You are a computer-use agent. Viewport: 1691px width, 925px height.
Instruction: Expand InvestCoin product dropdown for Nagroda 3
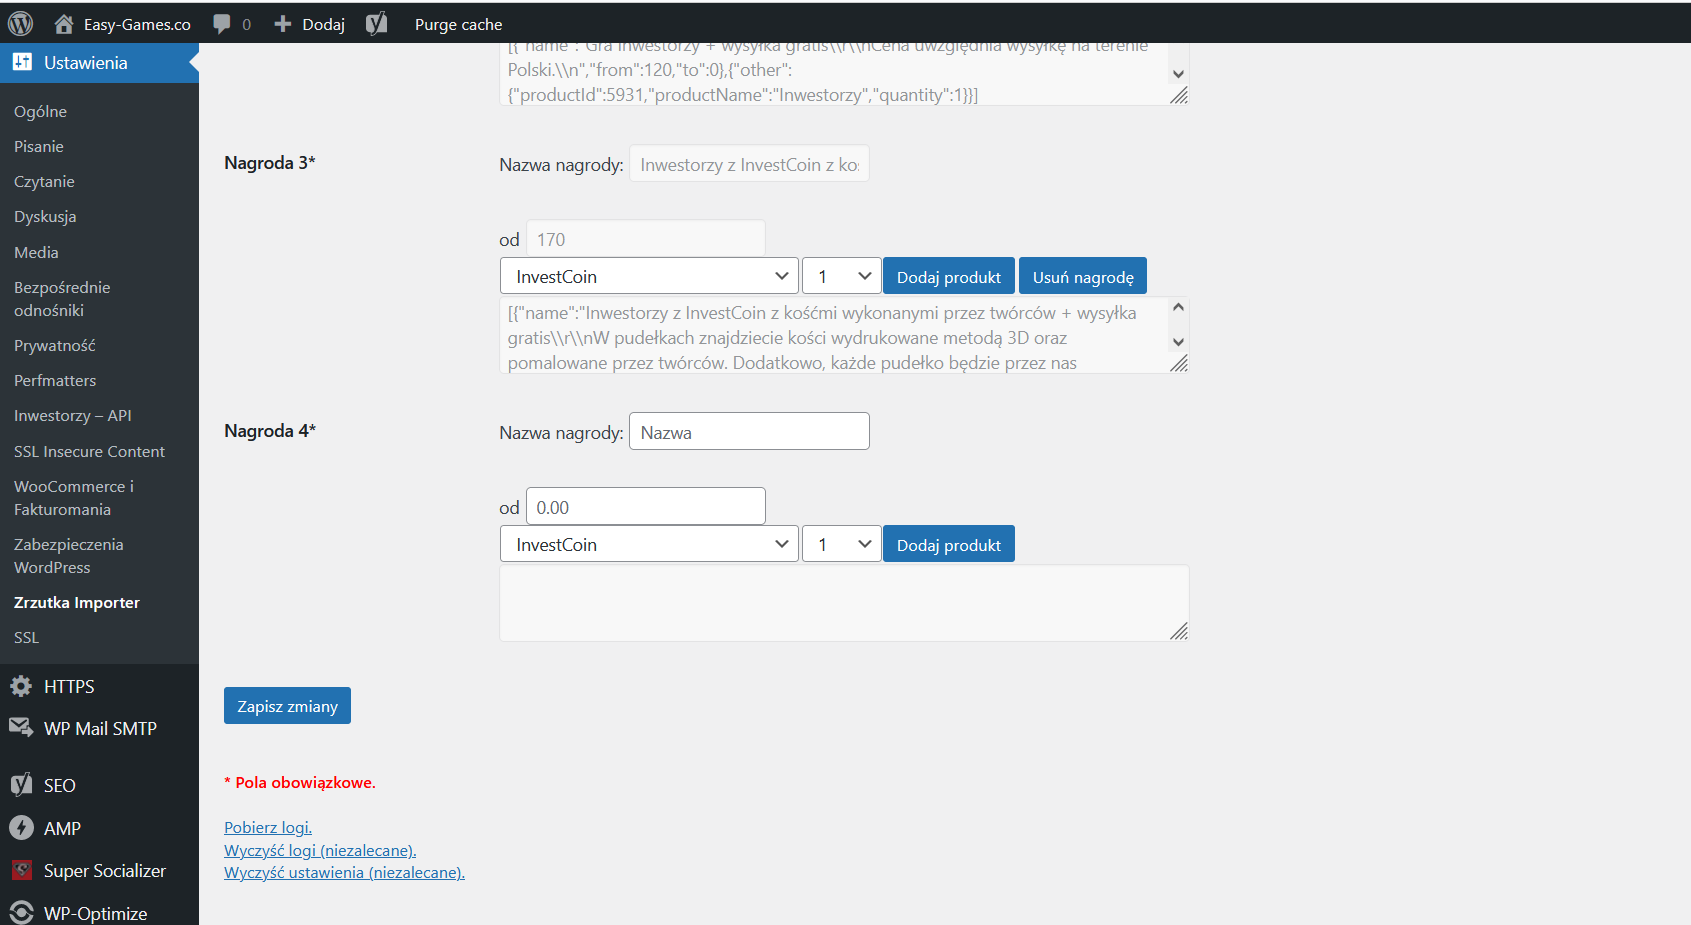click(649, 277)
